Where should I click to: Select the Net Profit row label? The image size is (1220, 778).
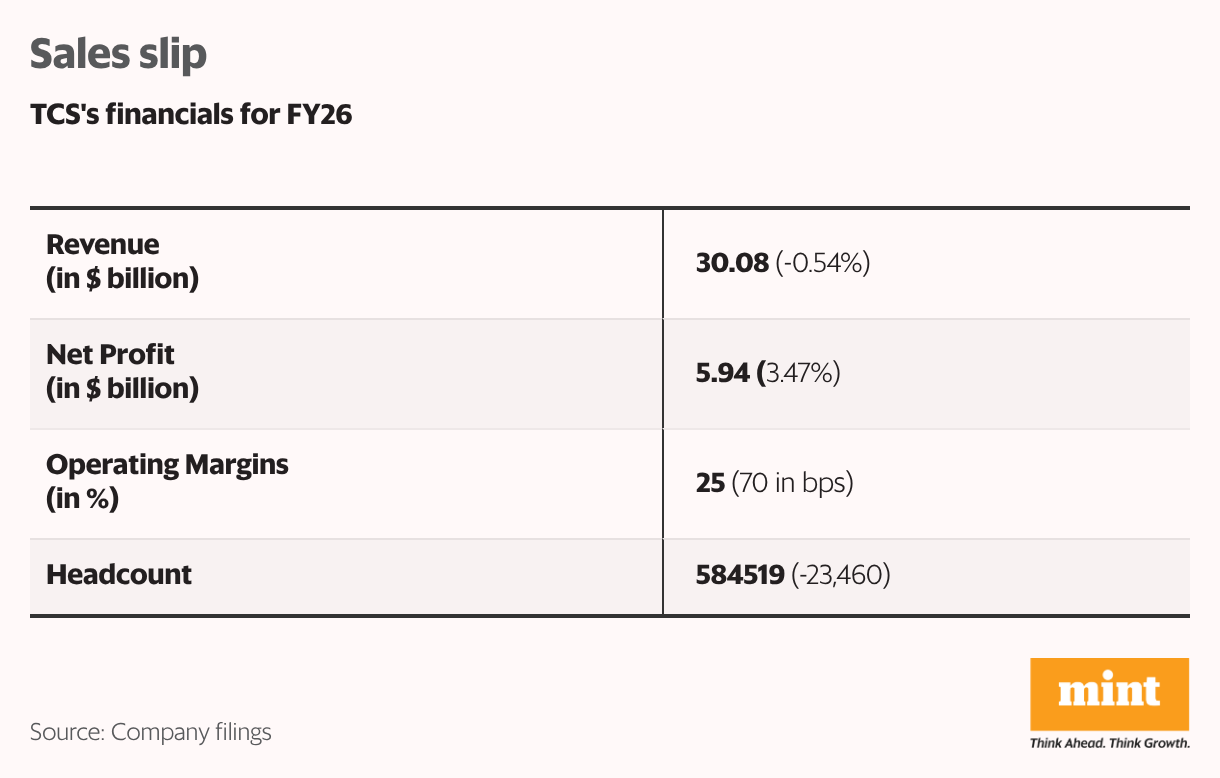(111, 355)
